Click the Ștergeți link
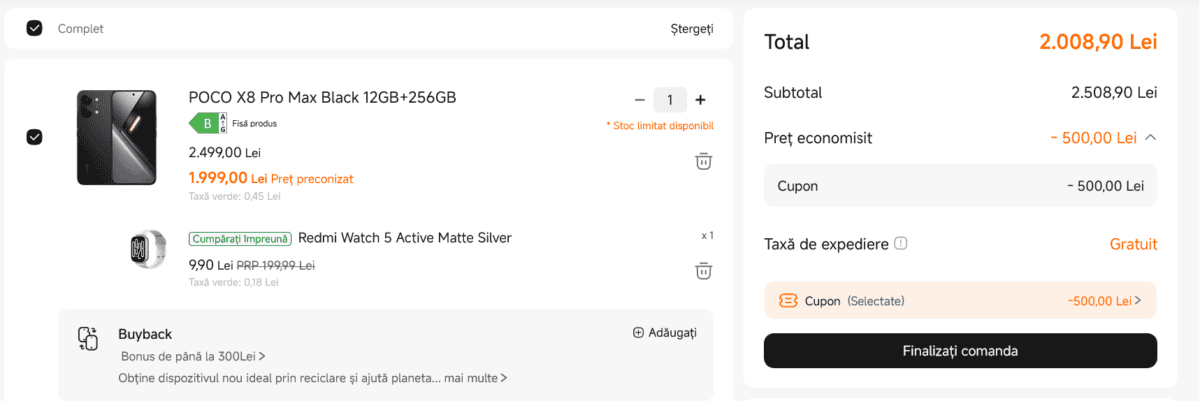Viewport: 1200px width, 401px height. point(691,28)
